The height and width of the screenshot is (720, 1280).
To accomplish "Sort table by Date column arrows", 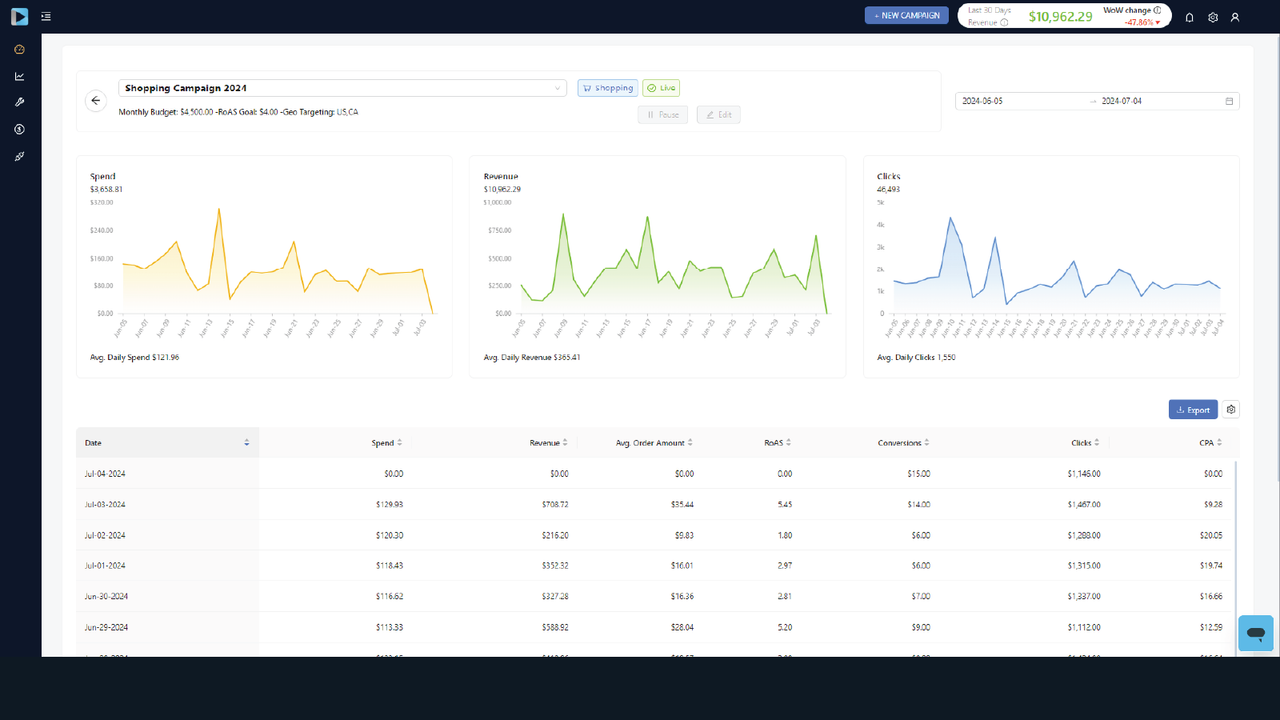I will (x=247, y=442).
